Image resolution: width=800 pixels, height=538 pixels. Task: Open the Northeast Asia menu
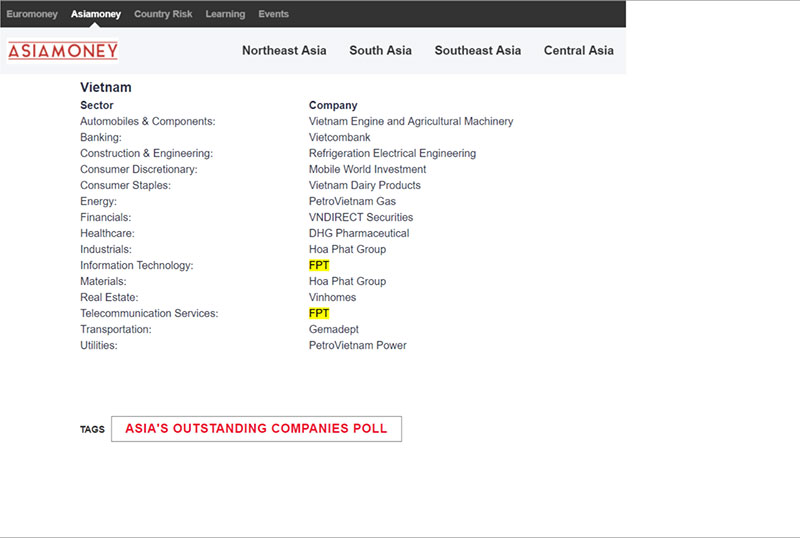coord(284,50)
